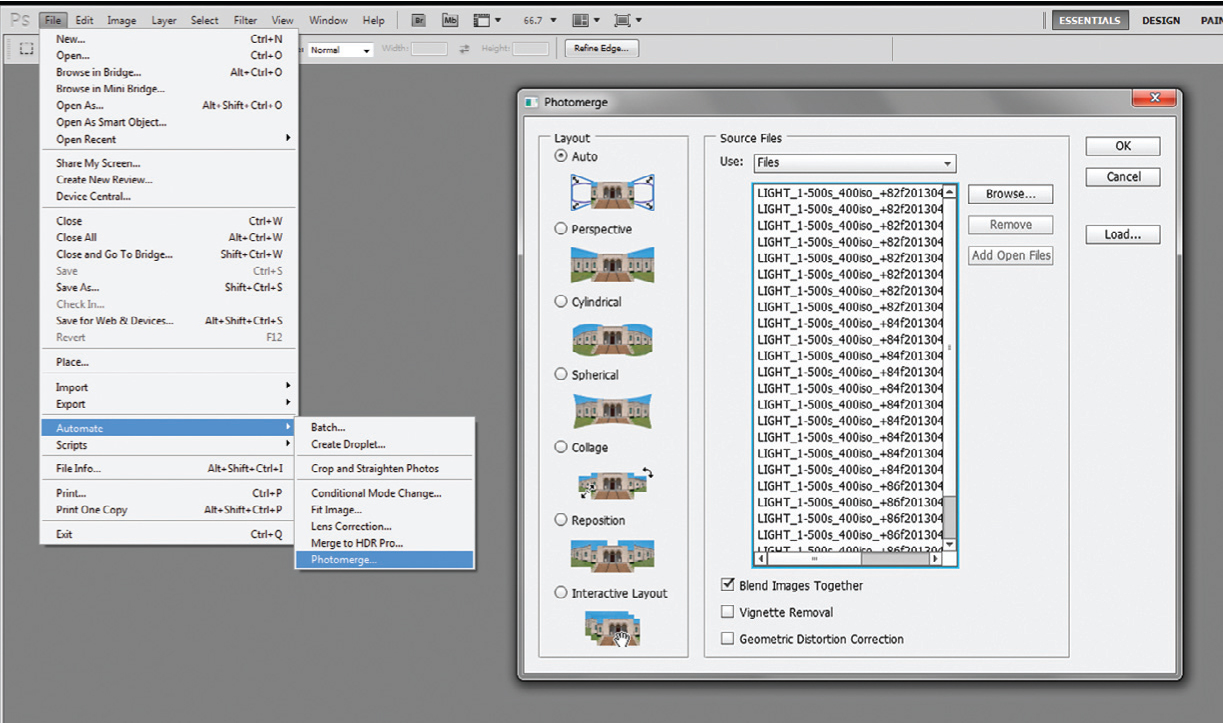The width and height of the screenshot is (1223, 723).
Task: Switch to the ESSENTIALS workspace
Action: click(1090, 20)
